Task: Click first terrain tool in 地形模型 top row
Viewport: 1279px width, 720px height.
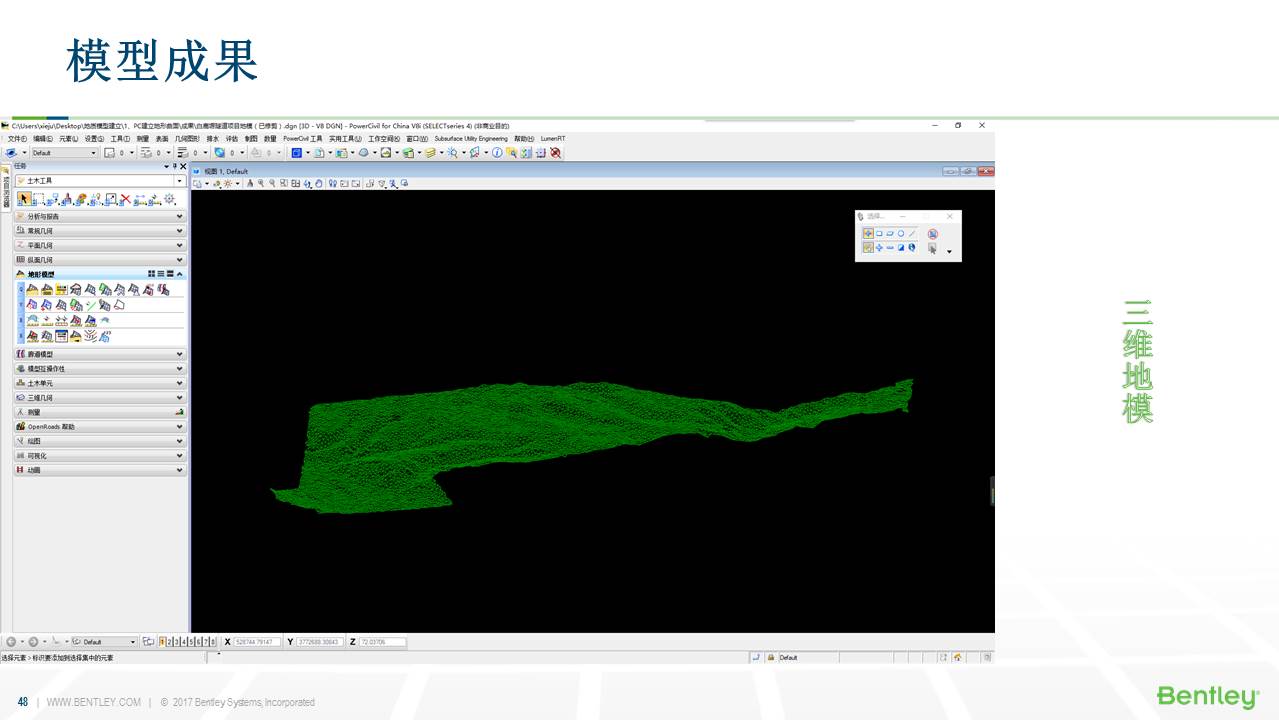Action: (32, 290)
